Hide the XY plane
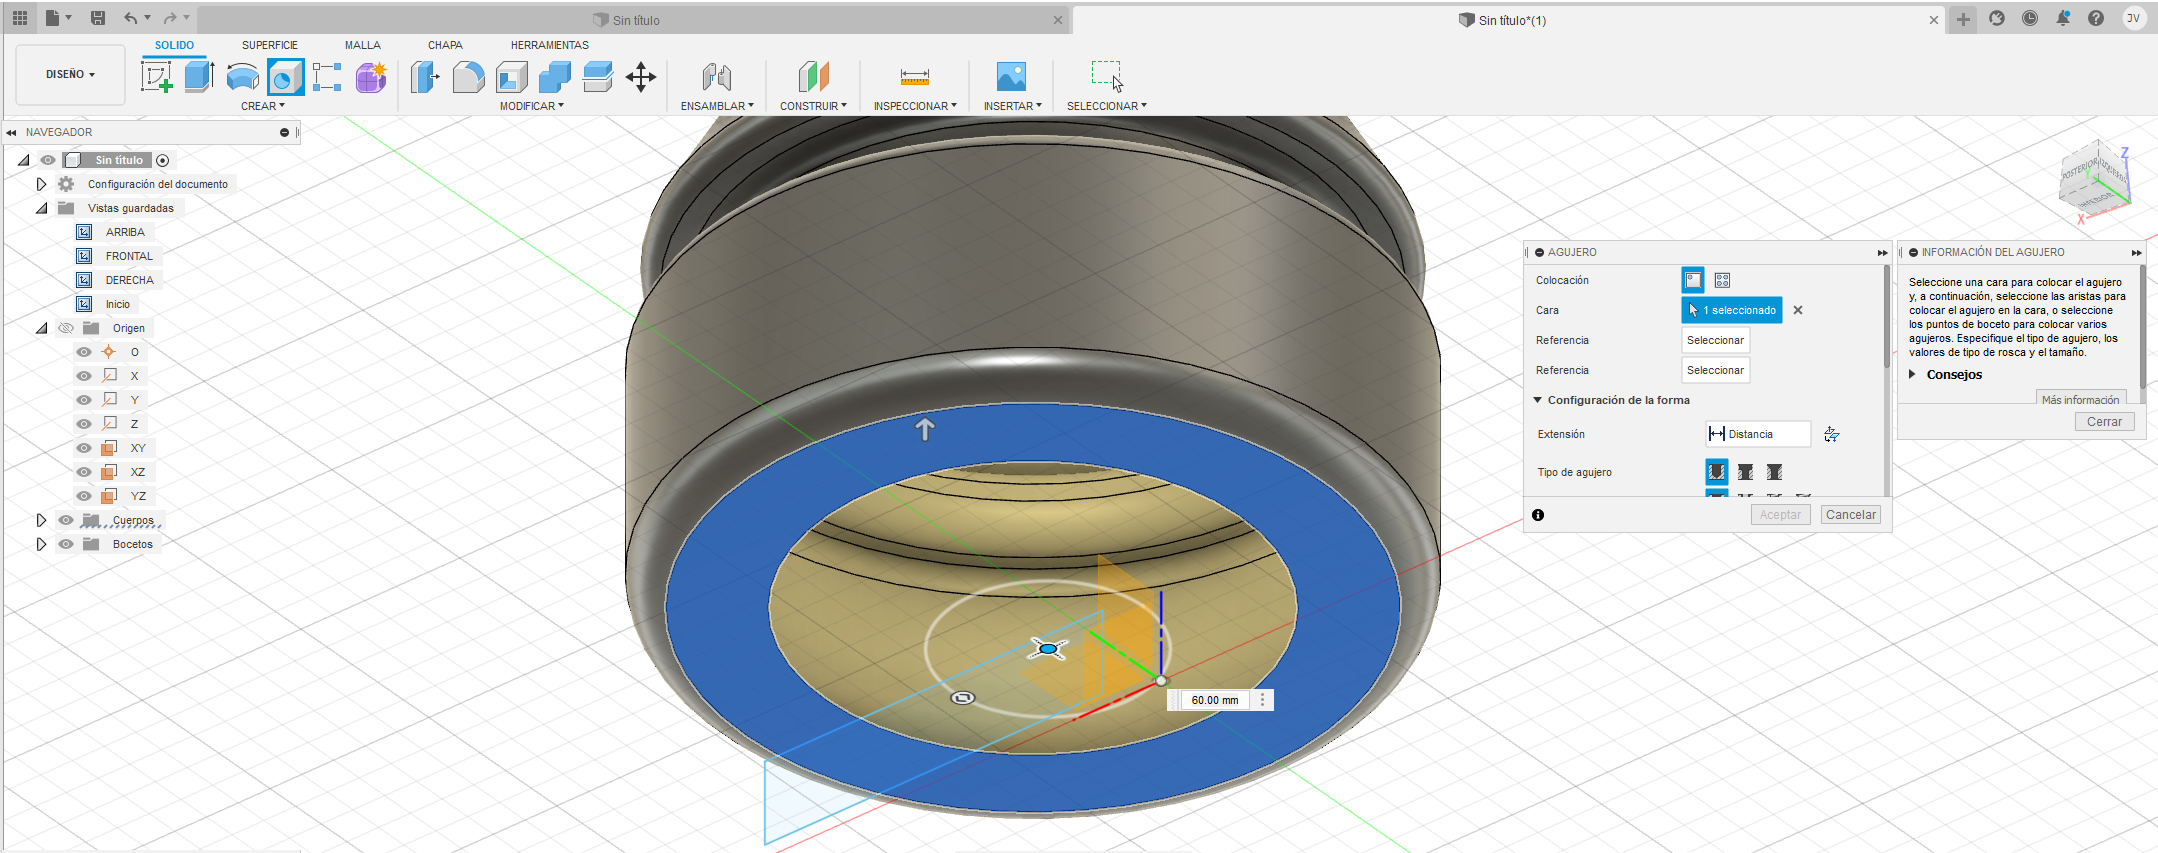The height and width of the screenshot is (853, 2158). tap(84, 448)
